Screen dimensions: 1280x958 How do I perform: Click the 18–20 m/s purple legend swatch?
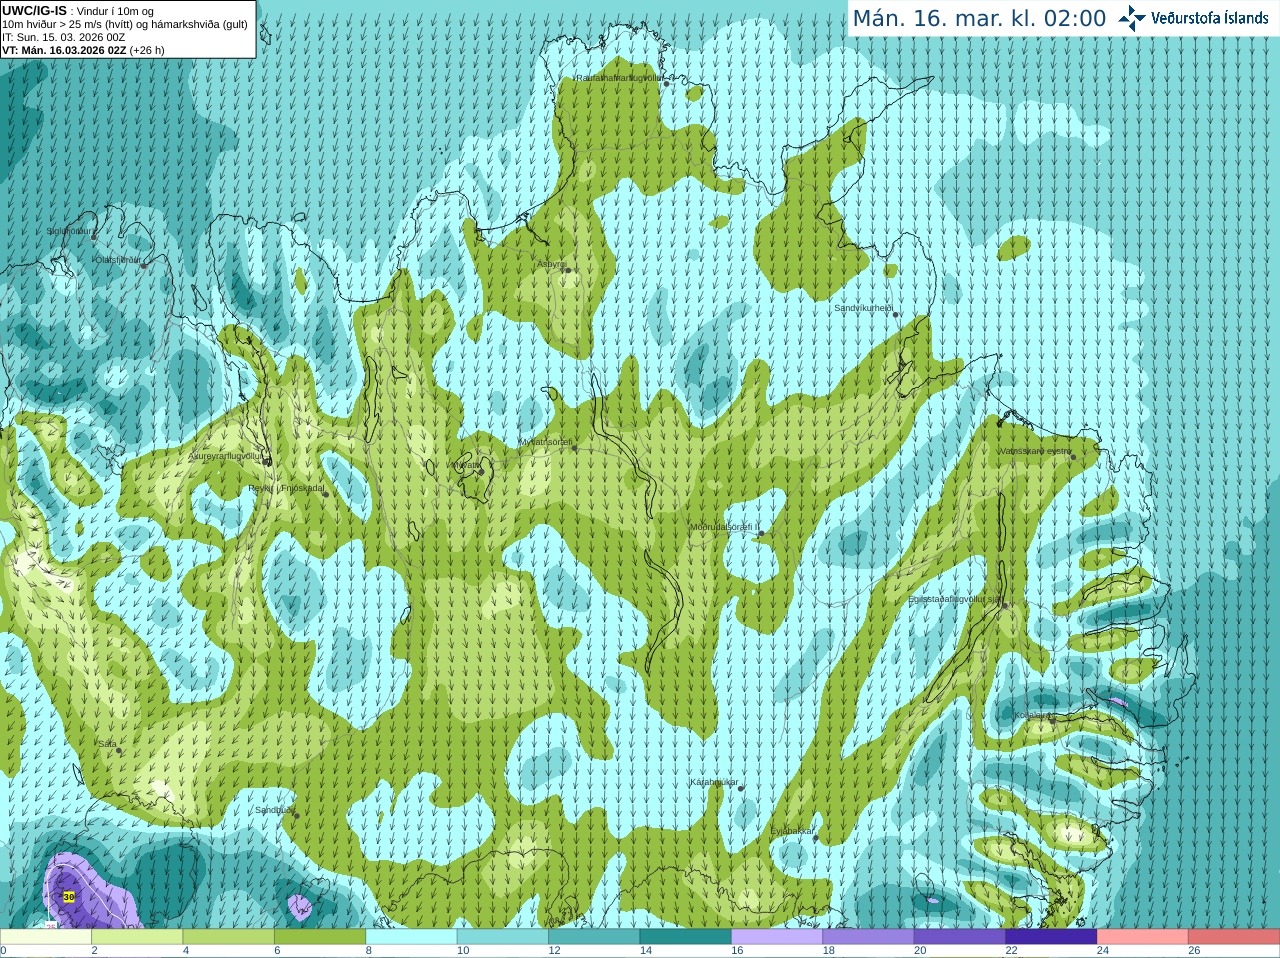(x=868, y=937)
